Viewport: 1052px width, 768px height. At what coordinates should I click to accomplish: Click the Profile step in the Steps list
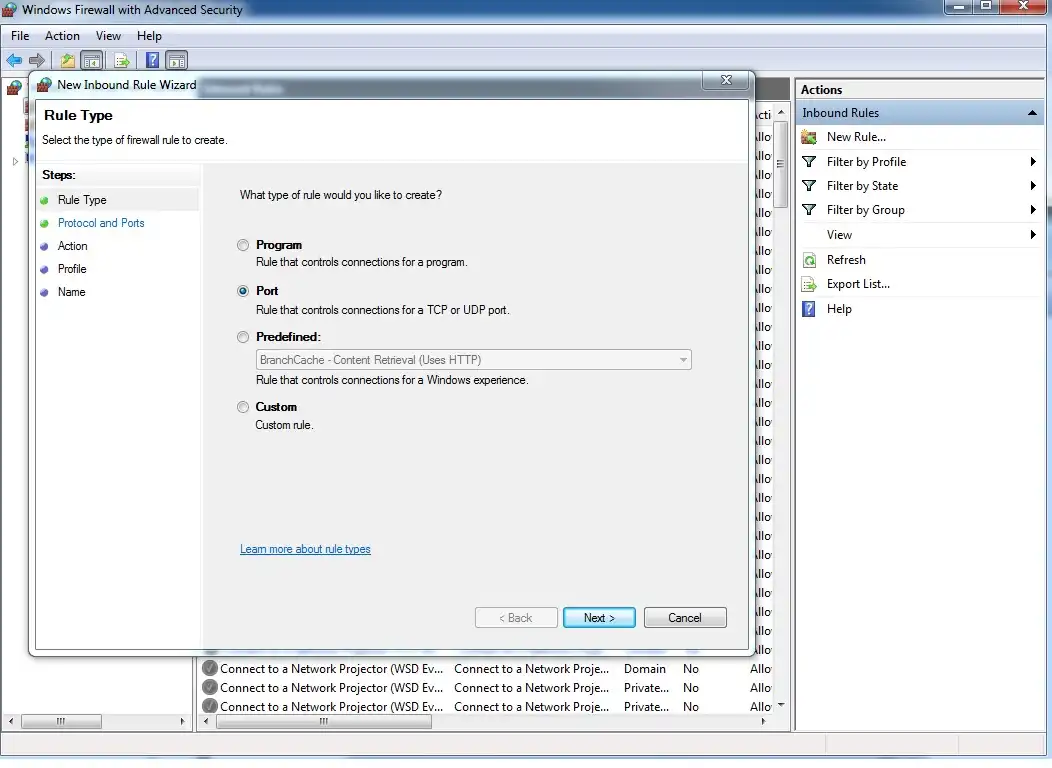[72, 269]
